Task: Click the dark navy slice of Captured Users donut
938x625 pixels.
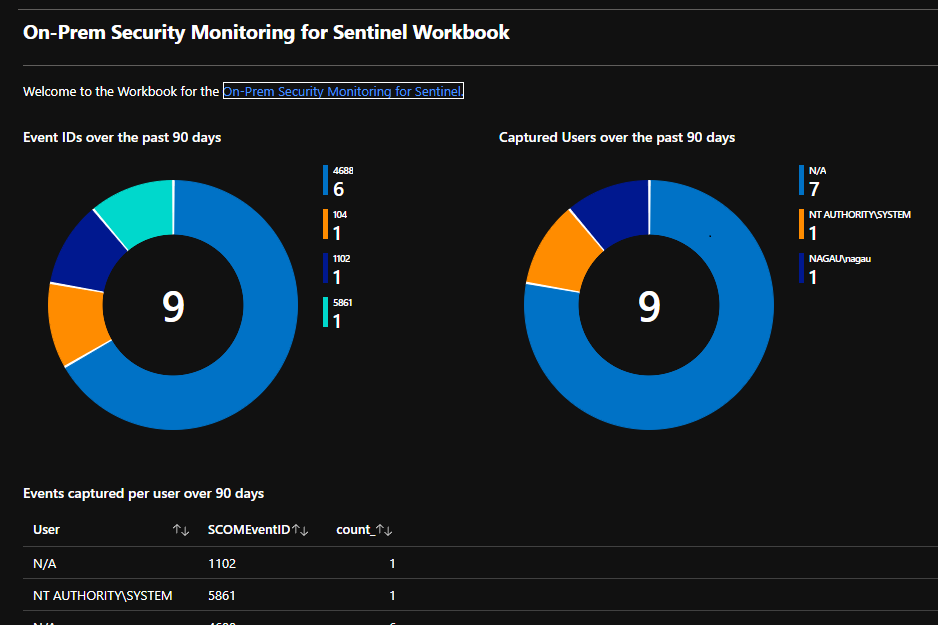Action: [616, 211]
